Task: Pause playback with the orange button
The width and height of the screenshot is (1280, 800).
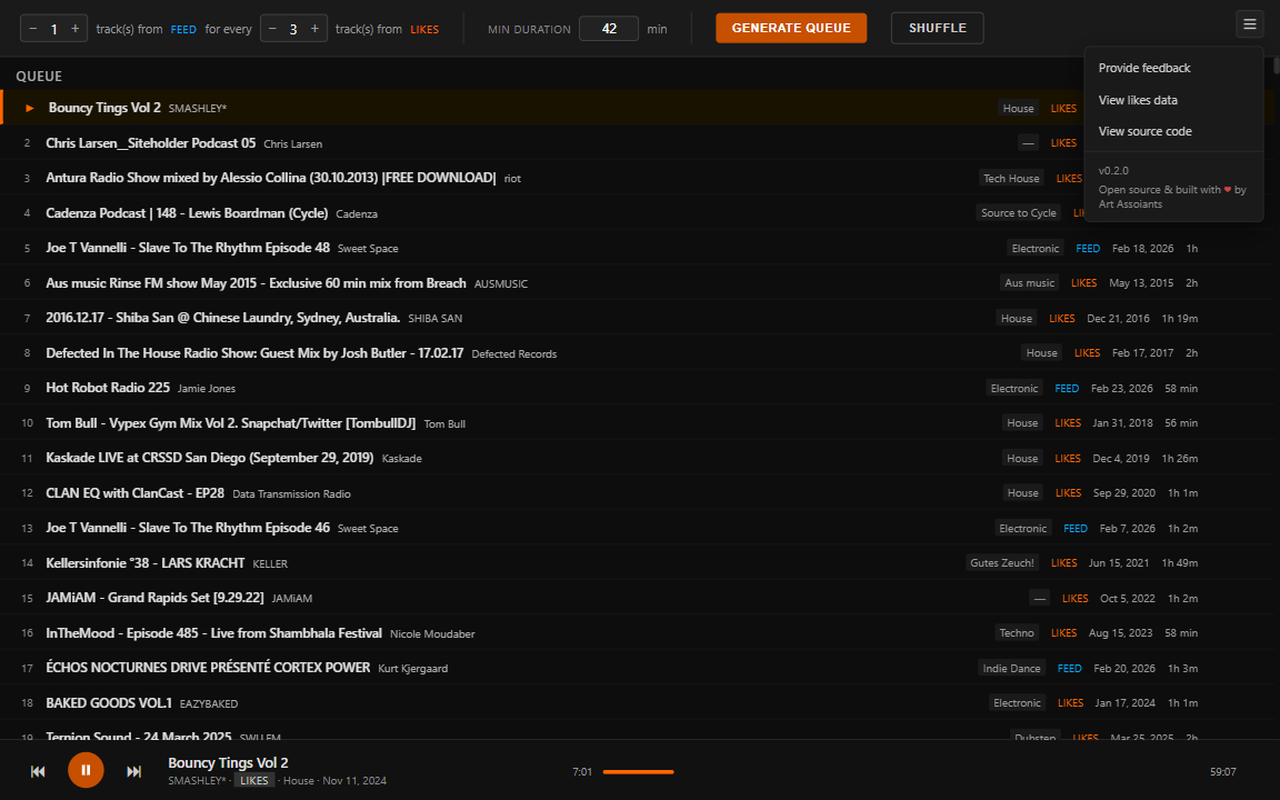Action: click(86, 770)
